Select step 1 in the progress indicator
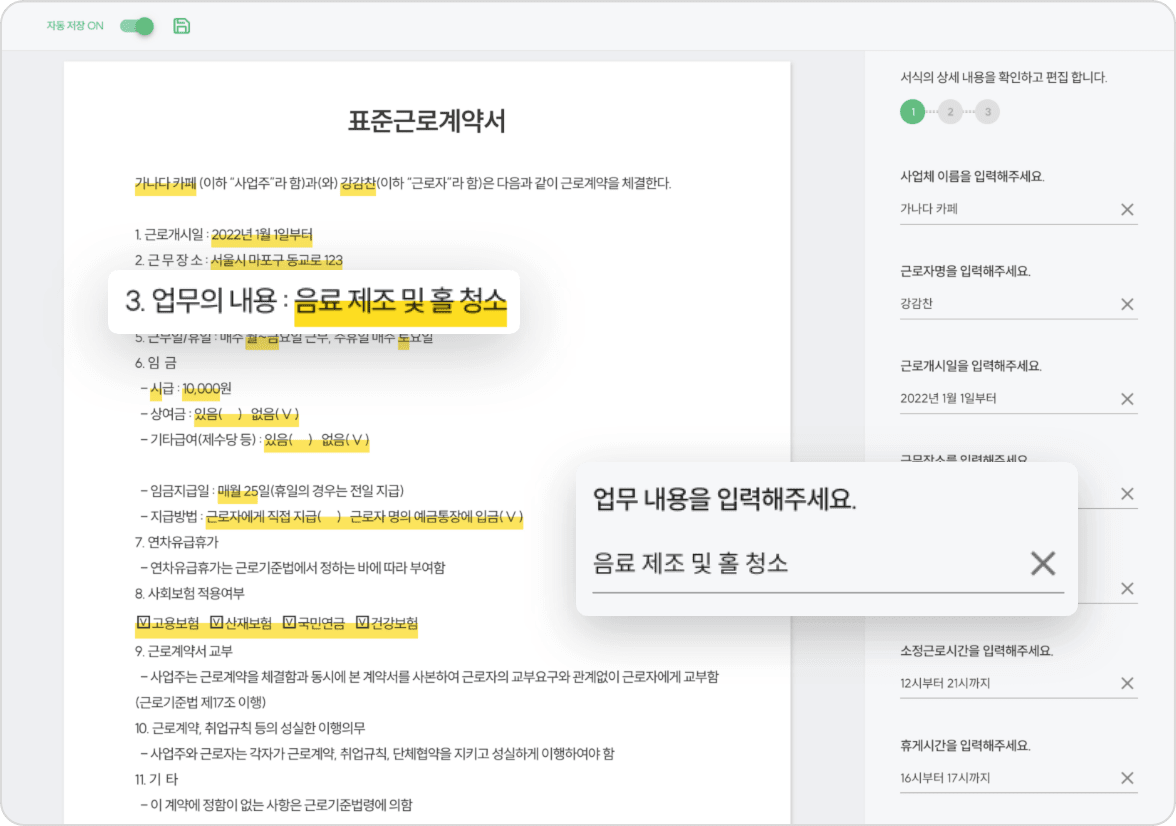 click(x=912, y=112)
